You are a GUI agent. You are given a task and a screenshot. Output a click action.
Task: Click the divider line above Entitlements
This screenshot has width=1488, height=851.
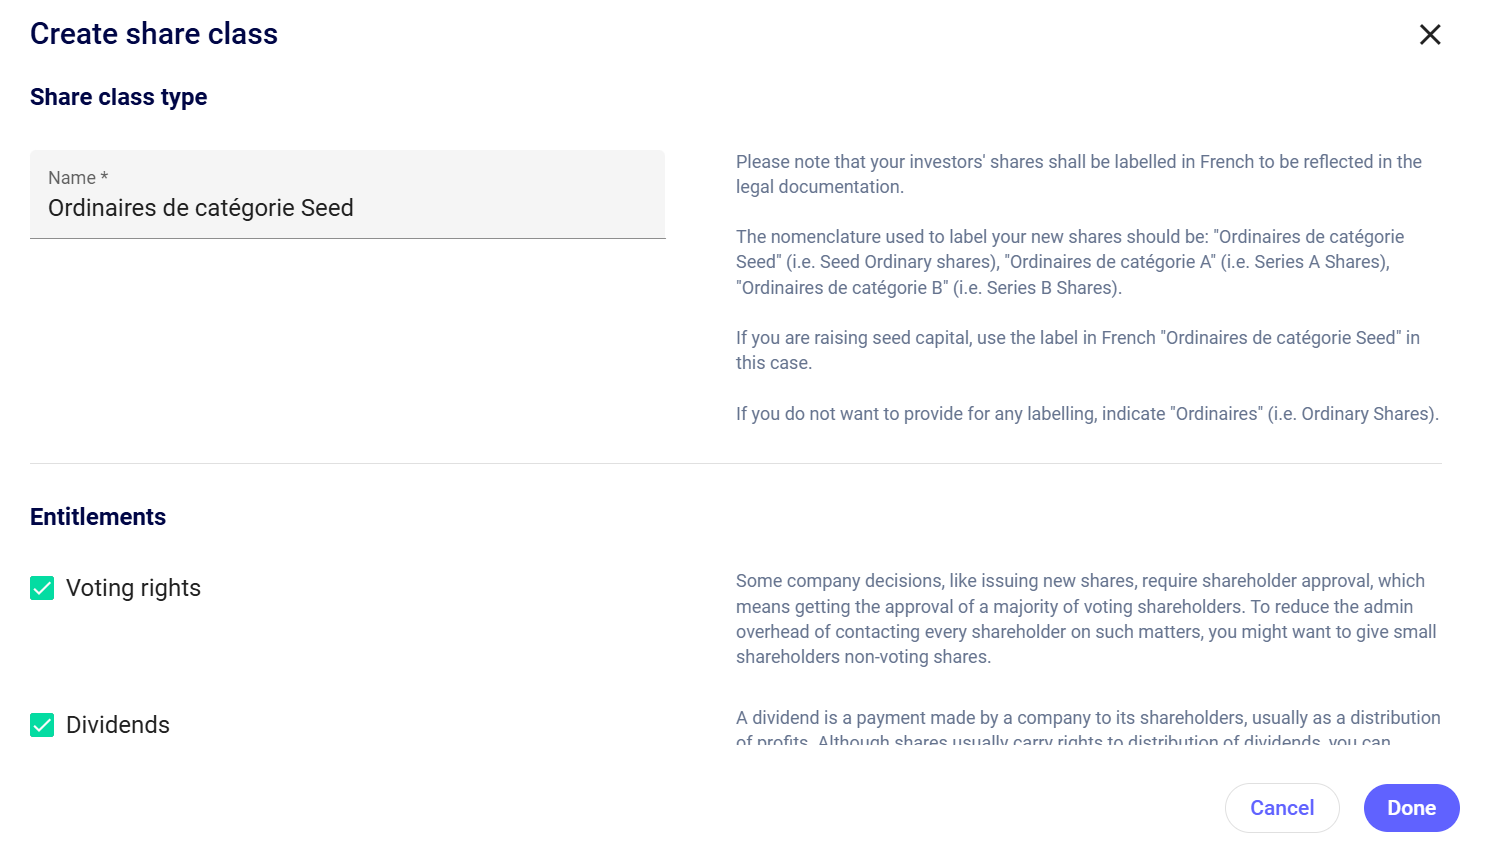736,464
